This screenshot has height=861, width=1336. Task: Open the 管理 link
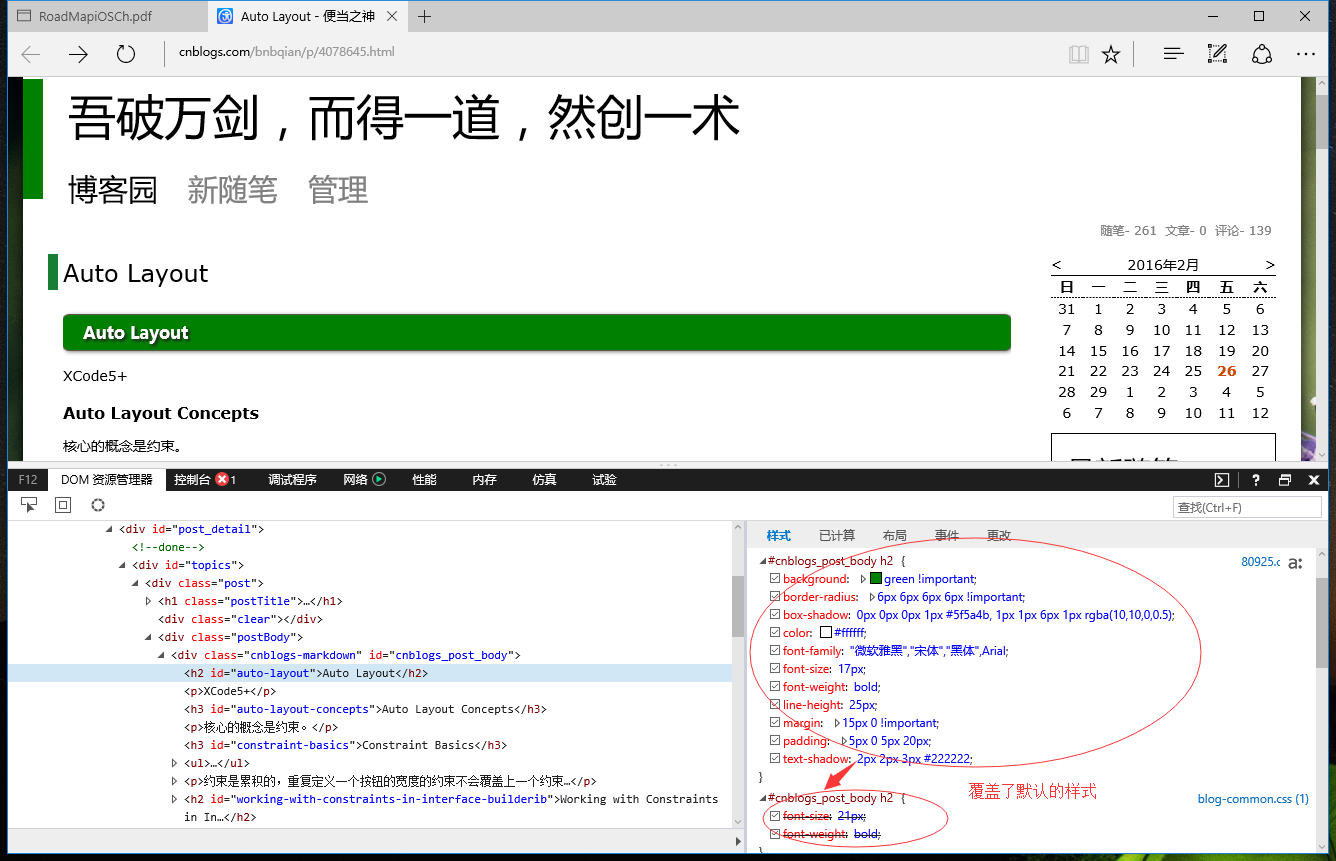pyautogui.click(x=338, y=189)
